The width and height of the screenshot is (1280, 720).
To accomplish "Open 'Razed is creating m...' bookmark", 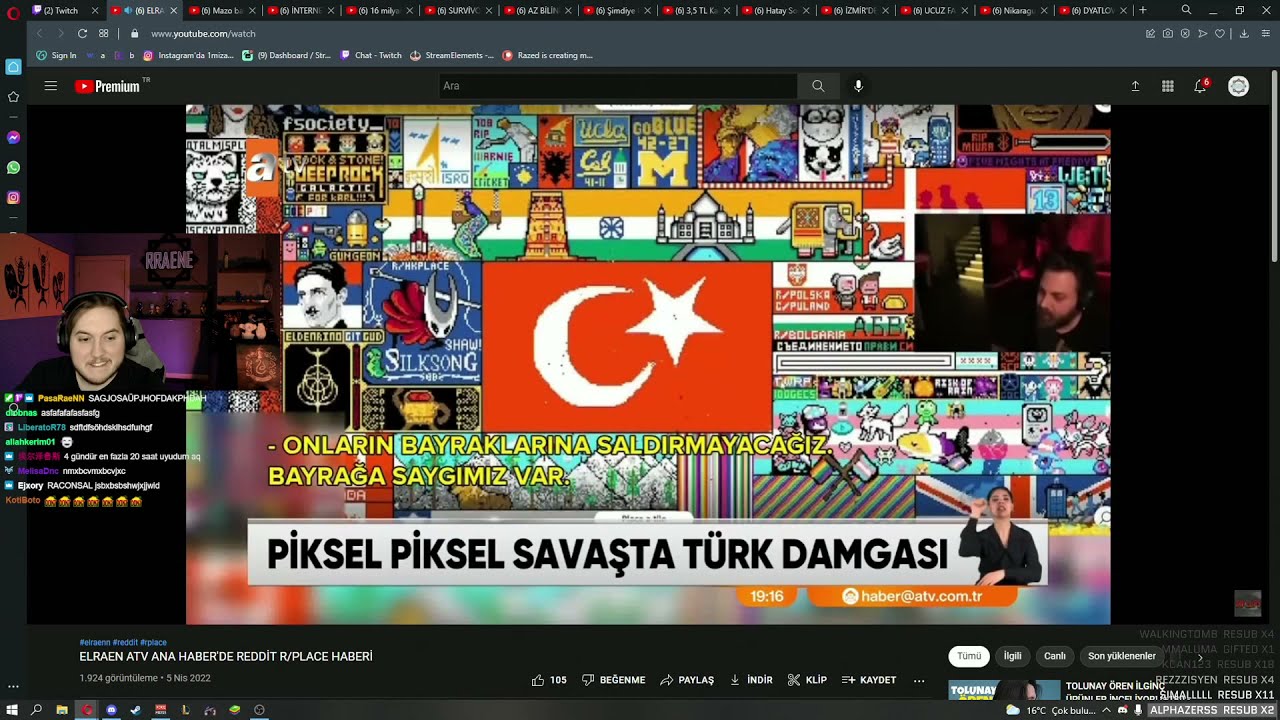I will click(548, 55).
